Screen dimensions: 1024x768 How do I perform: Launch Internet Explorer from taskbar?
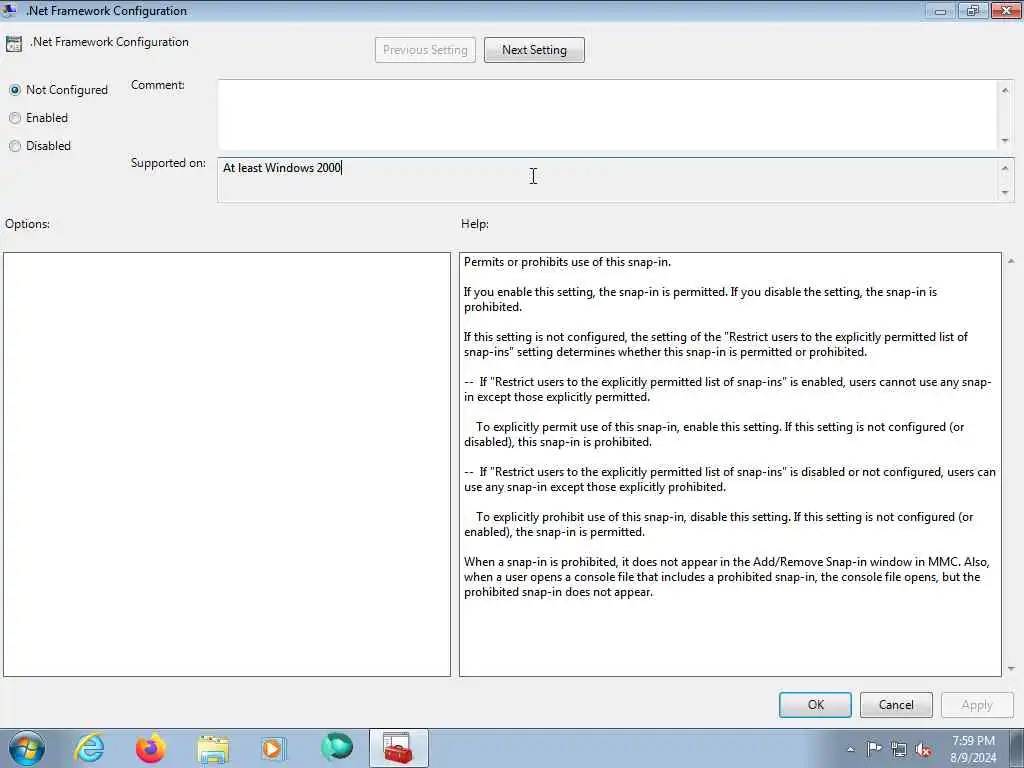click(x=89, y=748)
